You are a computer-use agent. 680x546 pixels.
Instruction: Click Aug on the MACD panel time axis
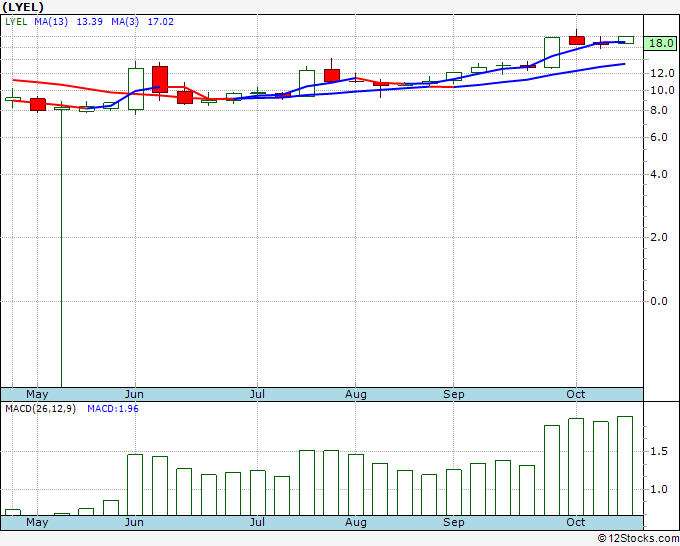[x=356, y=522]
